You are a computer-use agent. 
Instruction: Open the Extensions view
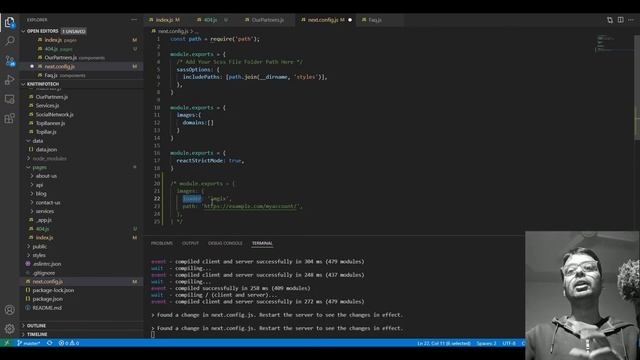click(9, 118)
